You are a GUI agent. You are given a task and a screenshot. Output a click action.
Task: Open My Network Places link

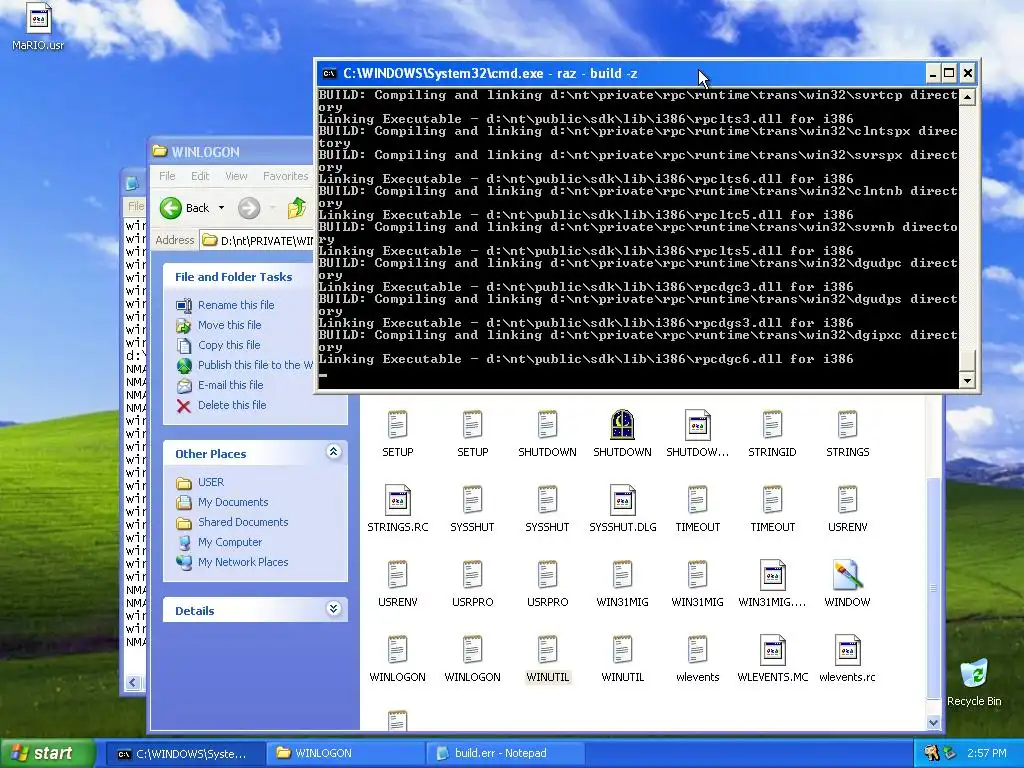243,562
